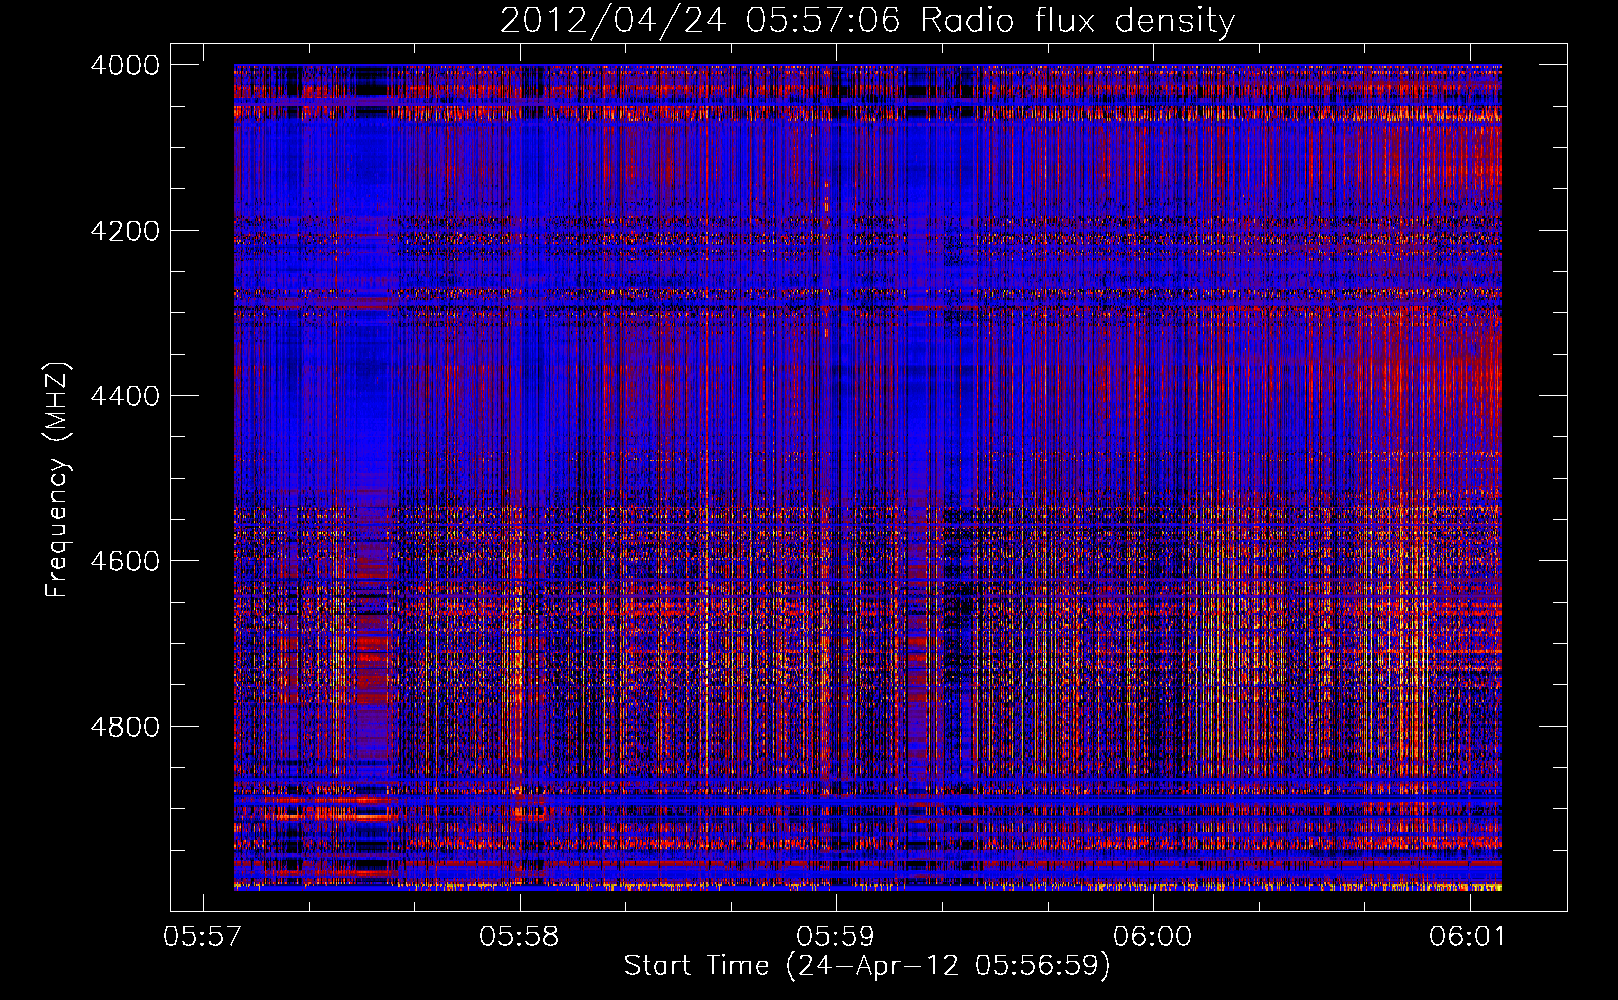Click the plot title '2012/04/24 05:57:06 Radio flux density'

867,21
